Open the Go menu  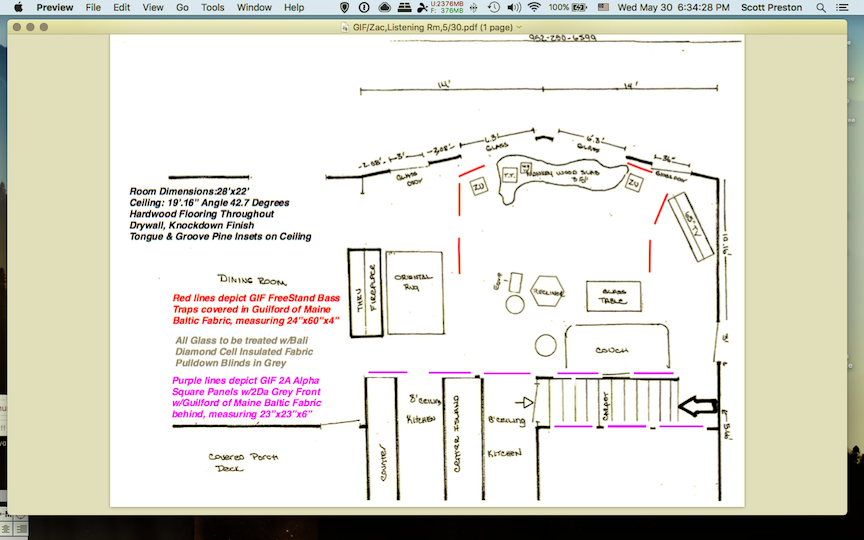[x=182, y=7]
